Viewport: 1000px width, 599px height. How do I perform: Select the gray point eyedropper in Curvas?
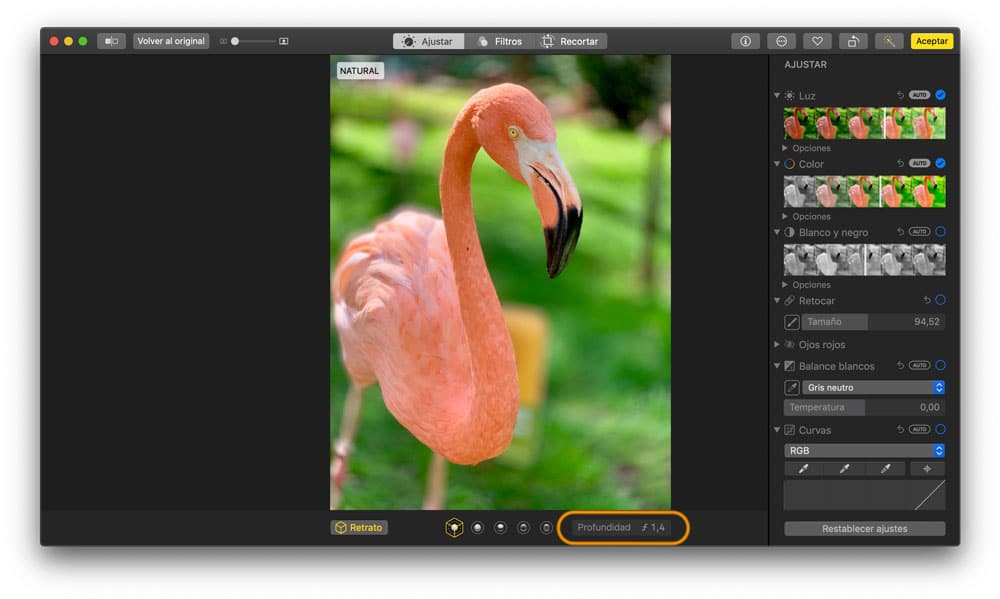[x=844, y=469]
